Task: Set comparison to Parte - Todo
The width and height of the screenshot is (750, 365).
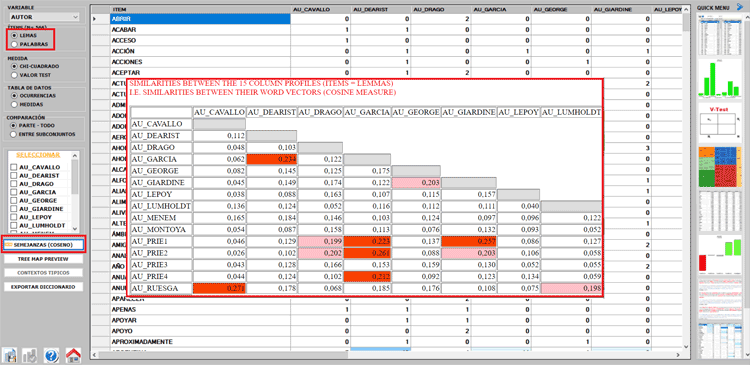Action: [x=14, y=125]
